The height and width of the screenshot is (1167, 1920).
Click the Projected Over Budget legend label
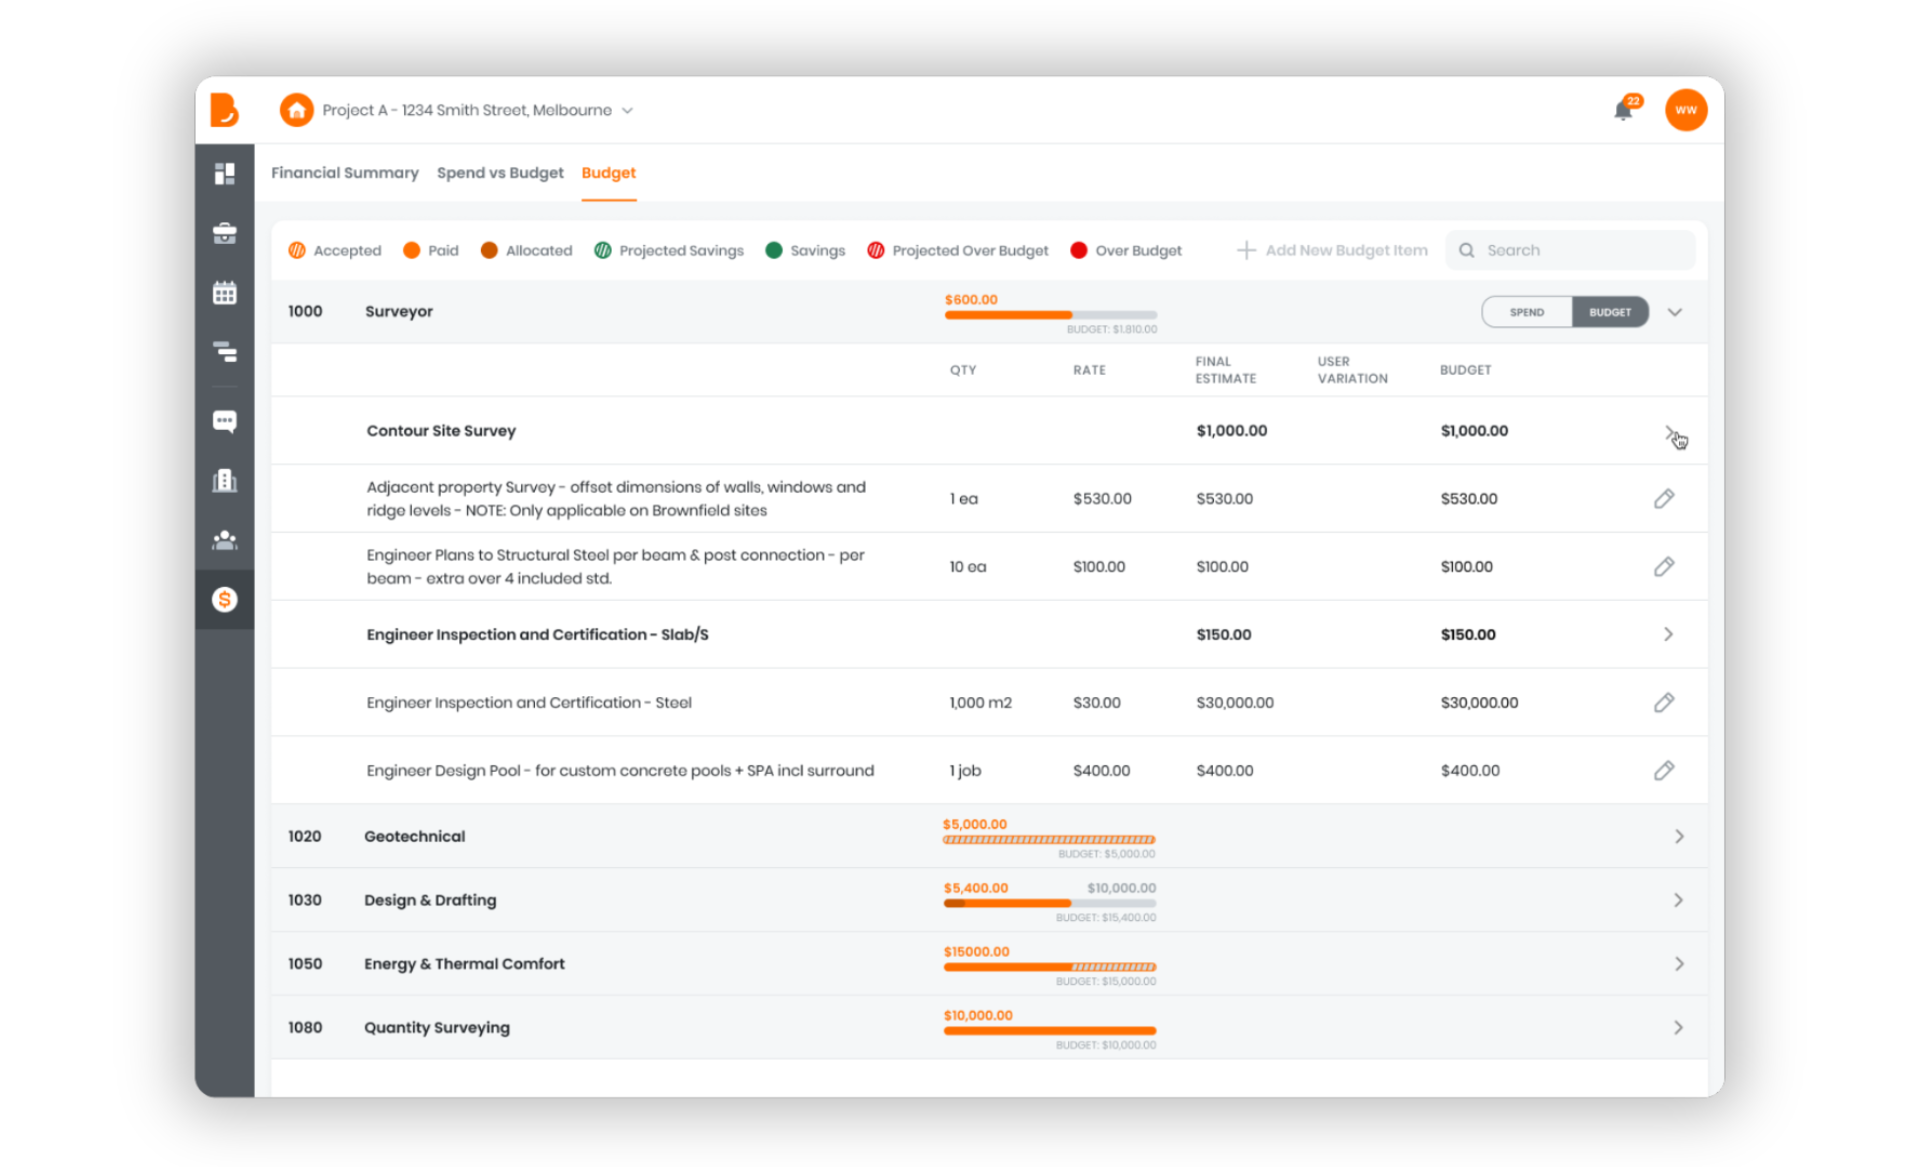(970, 250)
